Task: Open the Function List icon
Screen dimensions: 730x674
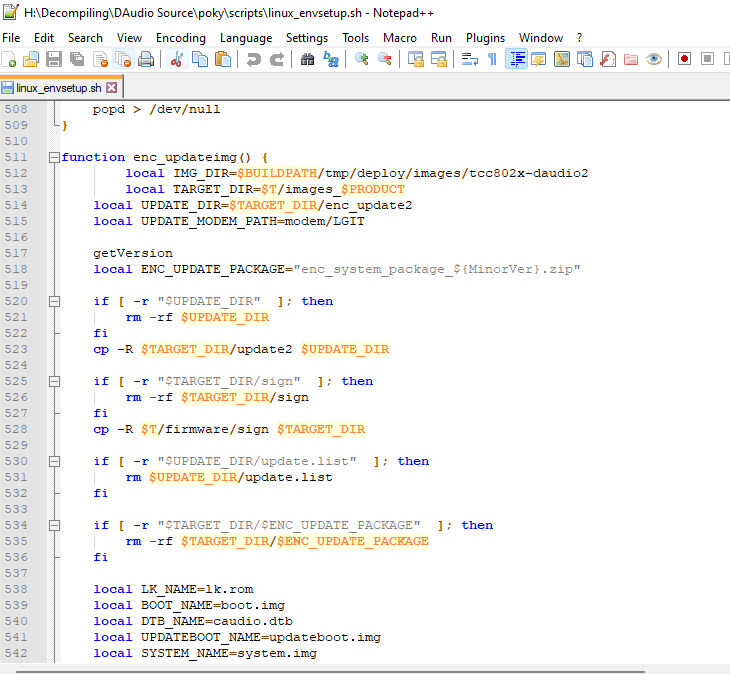Action: click(608, 60)
